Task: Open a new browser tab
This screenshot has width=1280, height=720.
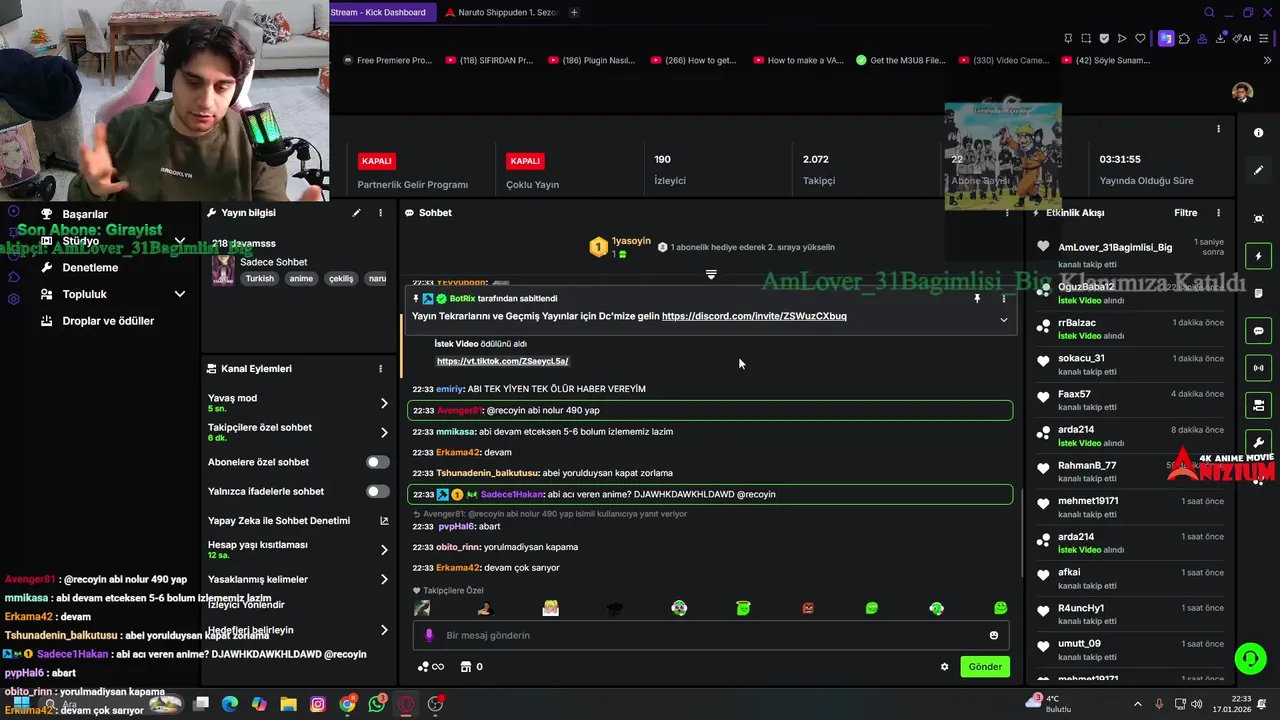Action: pyautogui.click(x=574, y=12)
